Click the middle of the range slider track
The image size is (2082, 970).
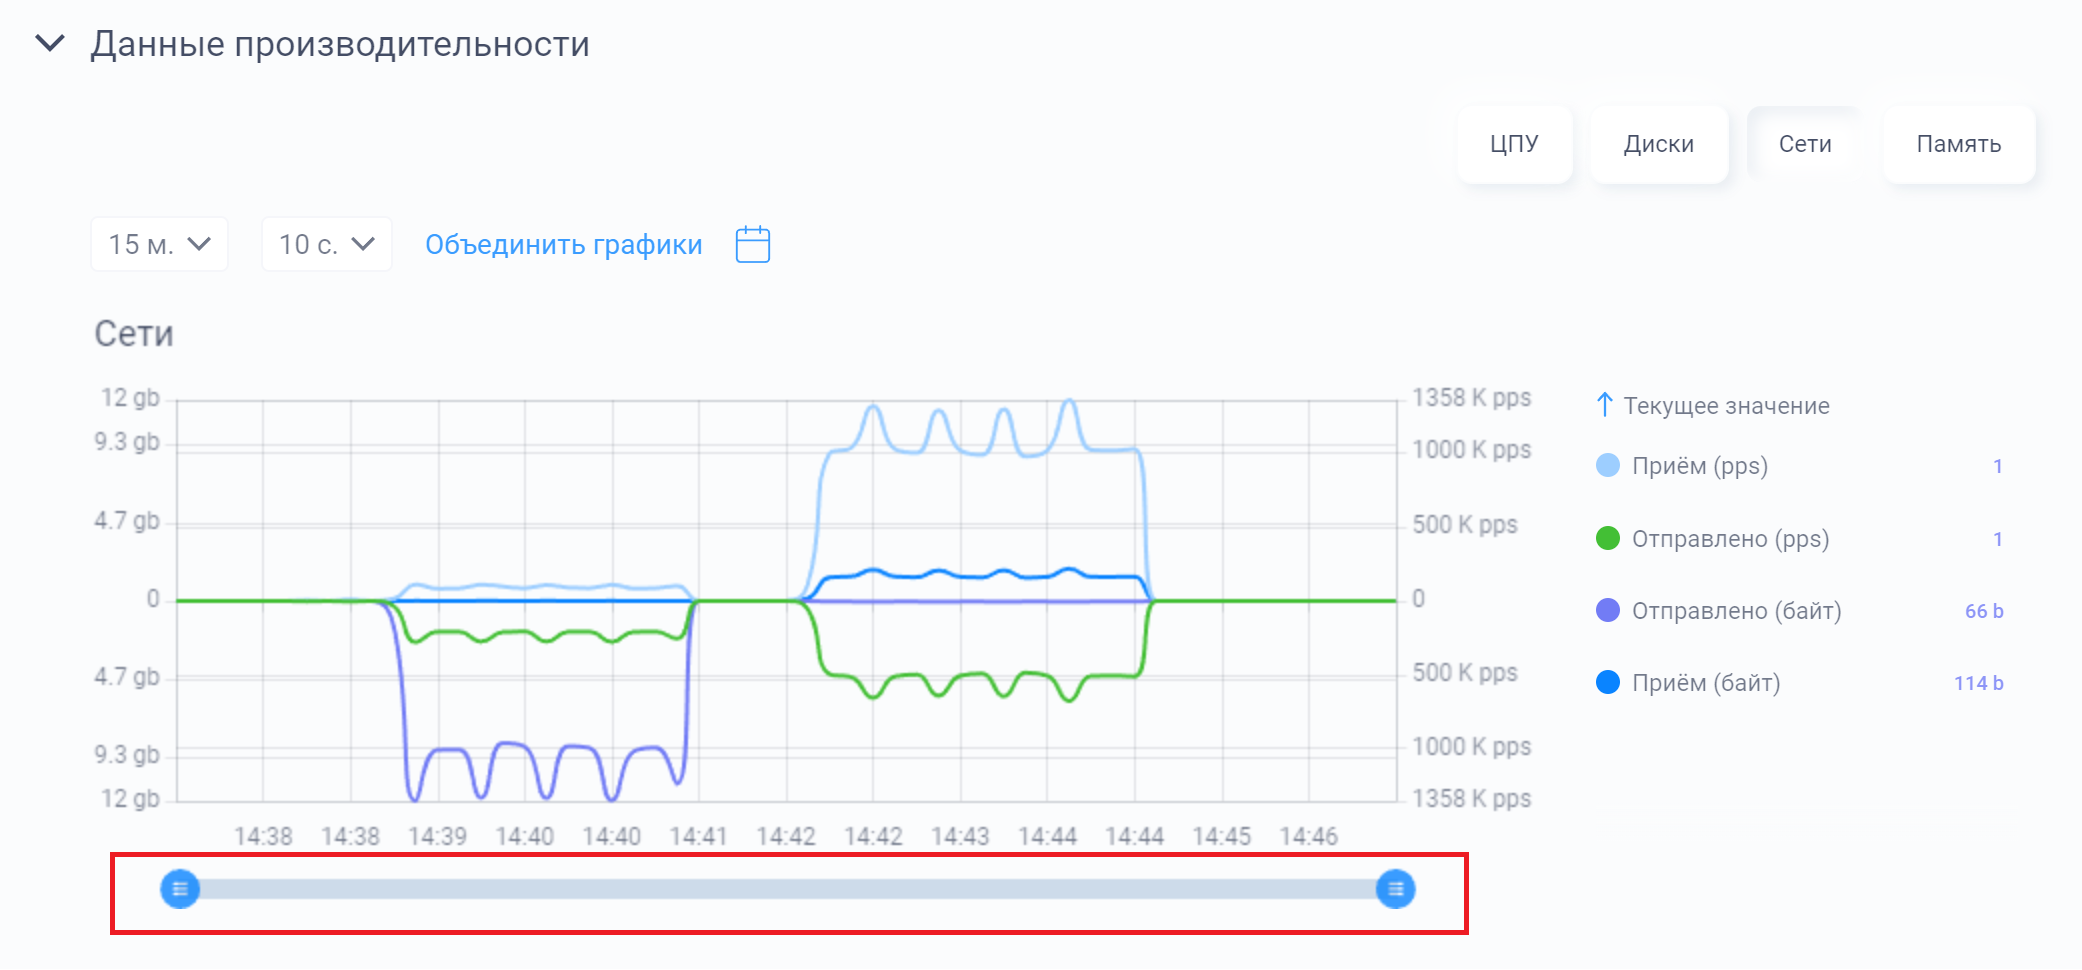coord(788,889)
